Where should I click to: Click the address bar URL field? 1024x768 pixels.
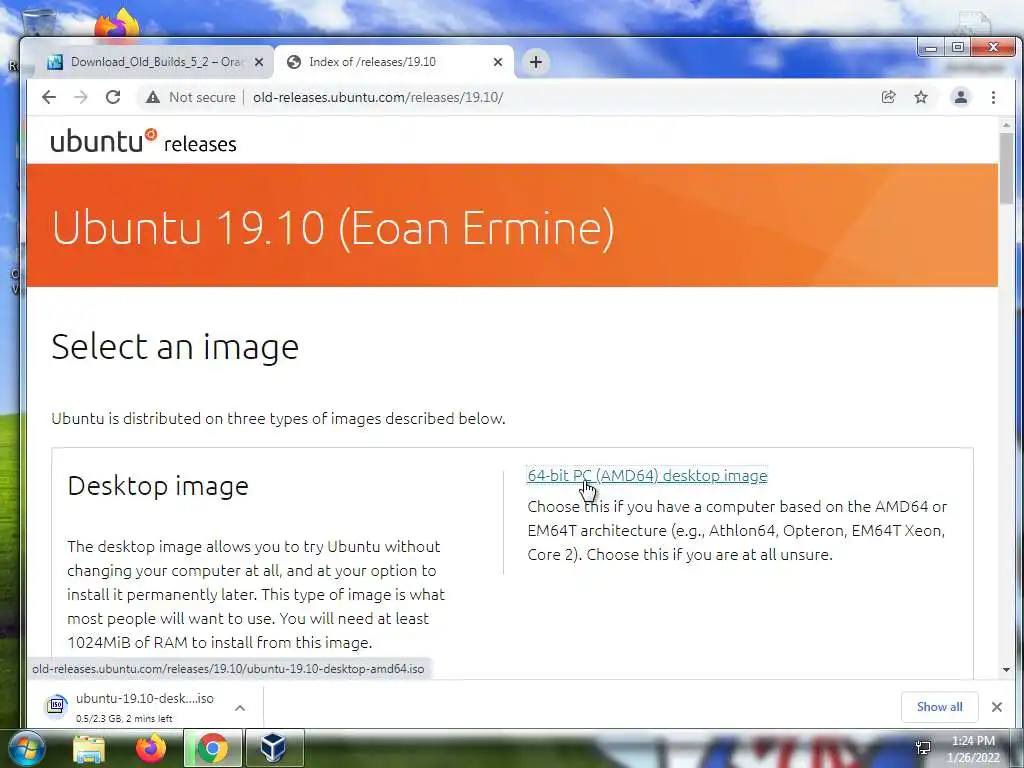click(378, 97)
